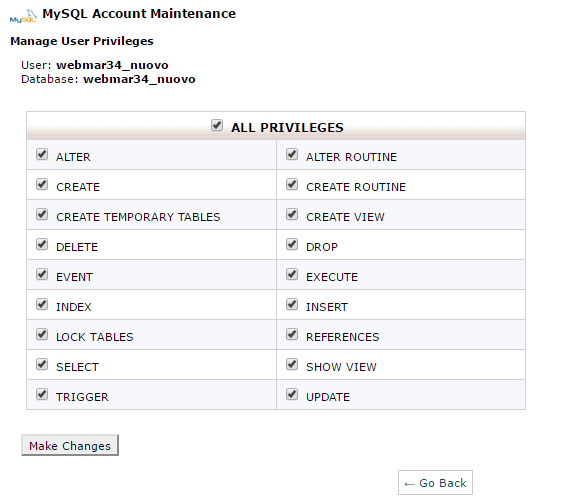Uncheck the CREATE VIEW privilege
Screen dimensions: 562x503
[292, 214]
